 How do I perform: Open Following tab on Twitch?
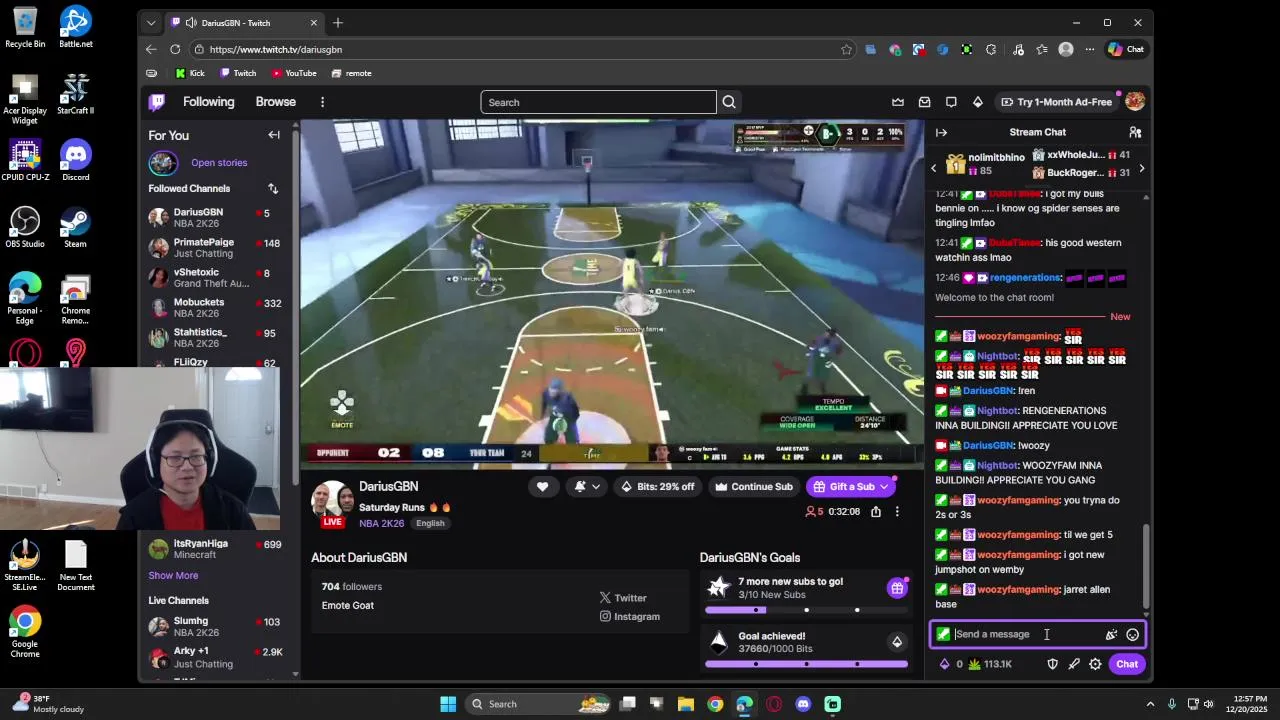[208, 102]
